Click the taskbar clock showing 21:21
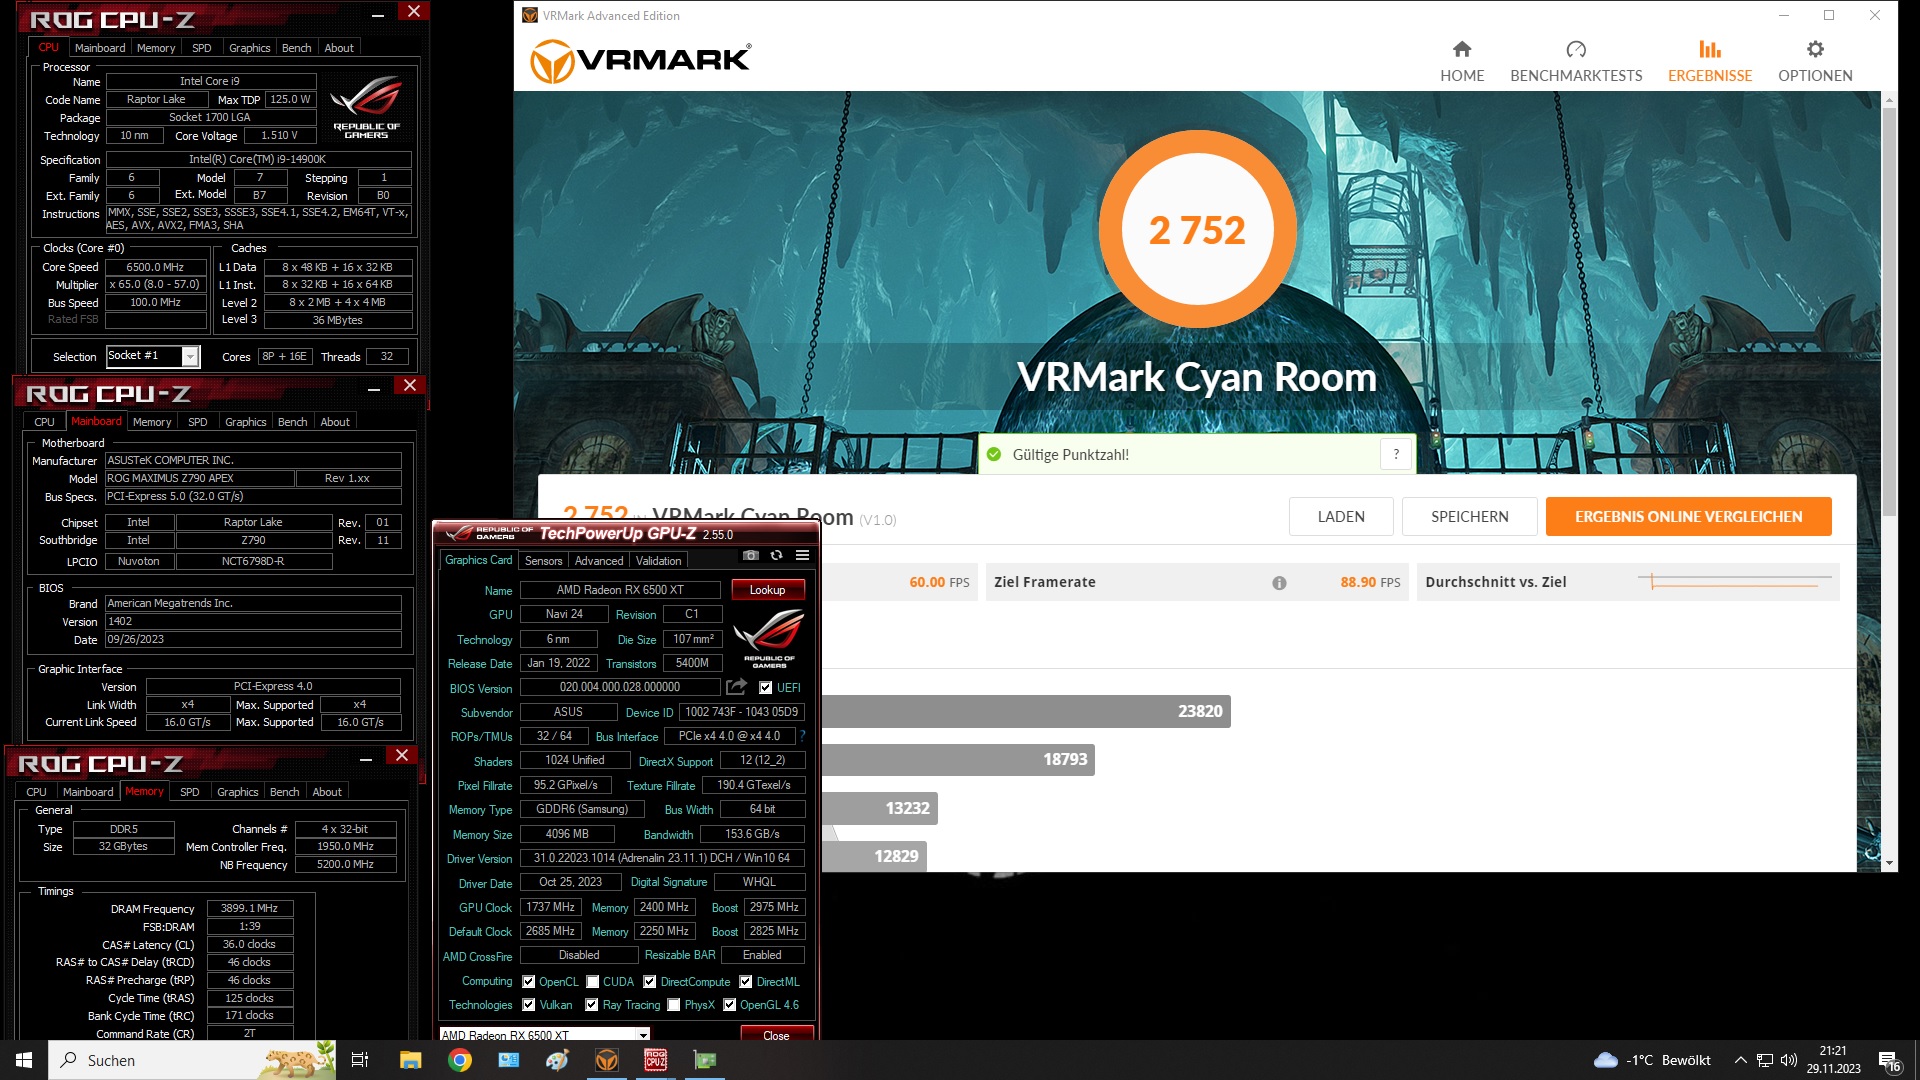Screen dimensions: 1920x1080 point(1833,1060)
